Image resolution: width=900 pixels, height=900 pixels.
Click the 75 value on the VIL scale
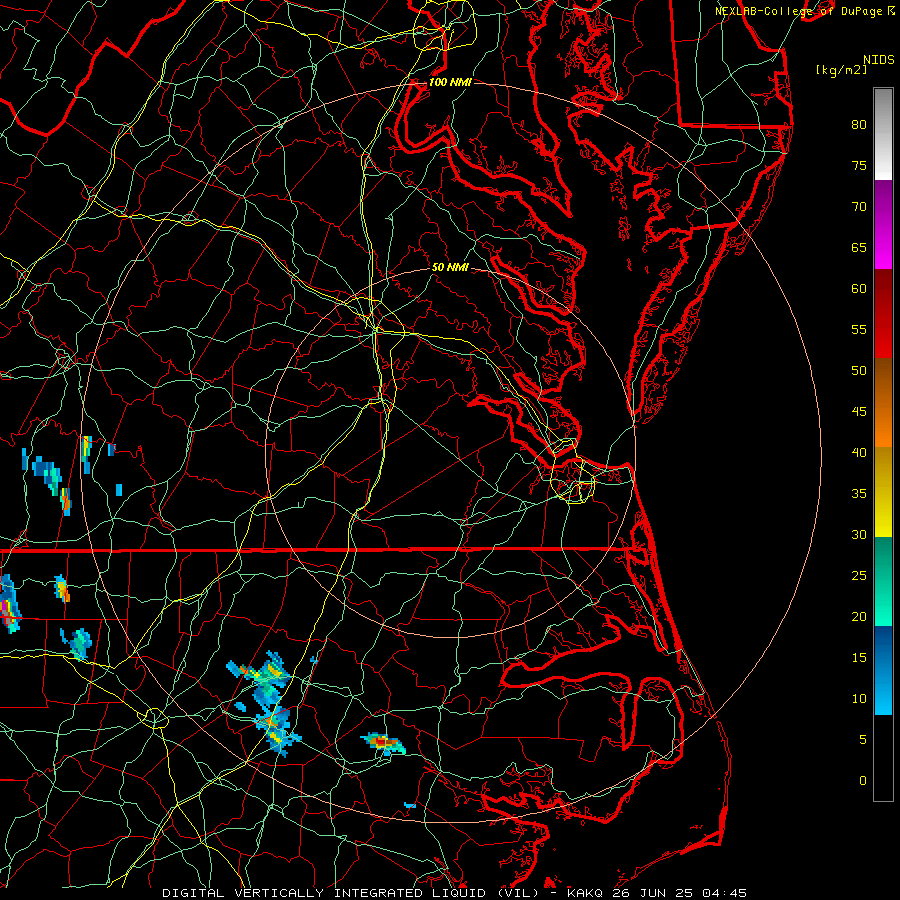tap(859, 165)
